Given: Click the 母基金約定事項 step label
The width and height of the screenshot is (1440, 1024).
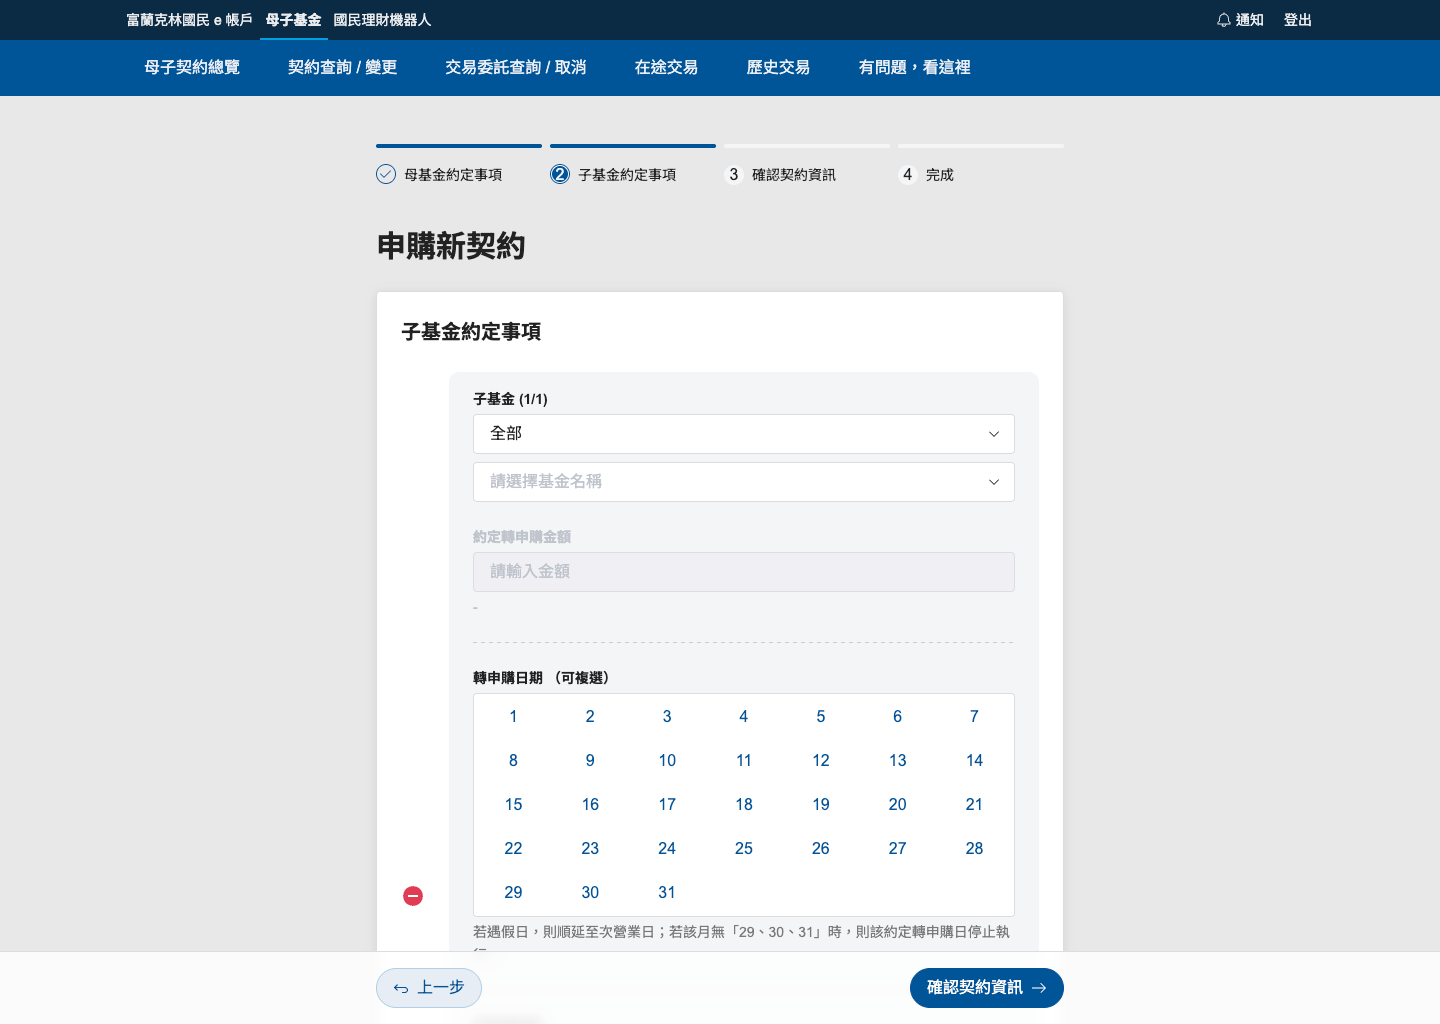Looking at the screenshot, I should (x=453, y=175).
